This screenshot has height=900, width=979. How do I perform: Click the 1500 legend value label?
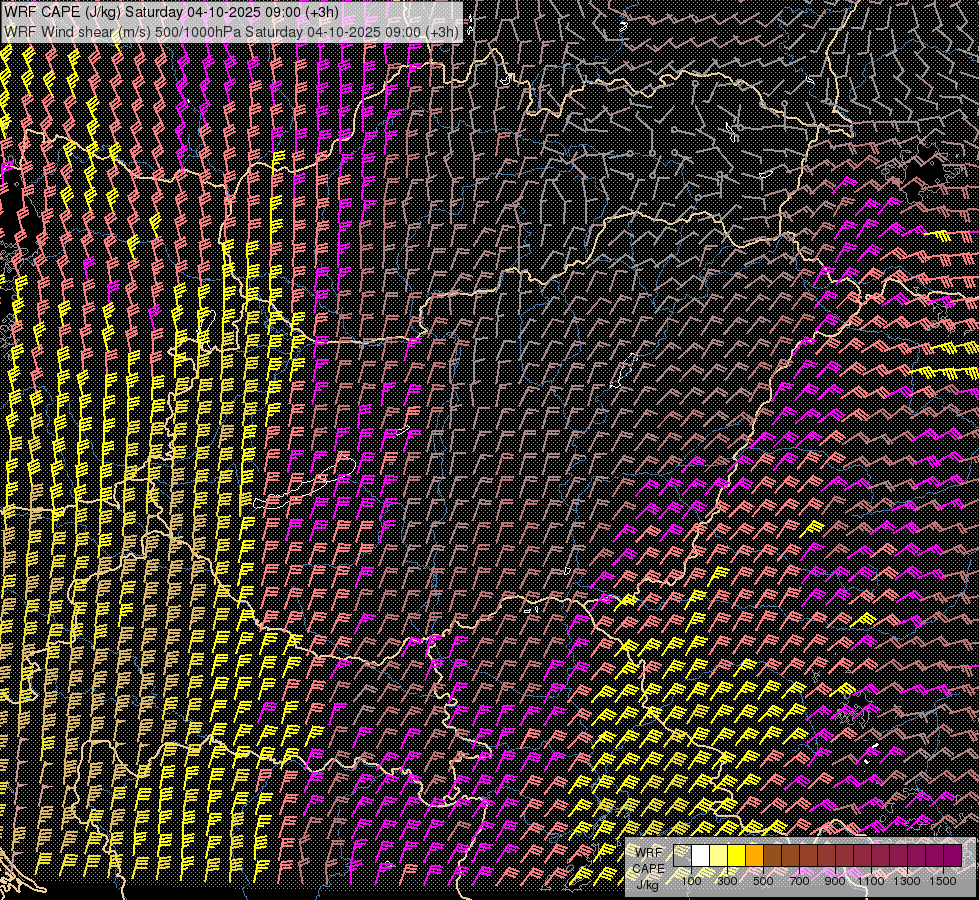point(942,881)
